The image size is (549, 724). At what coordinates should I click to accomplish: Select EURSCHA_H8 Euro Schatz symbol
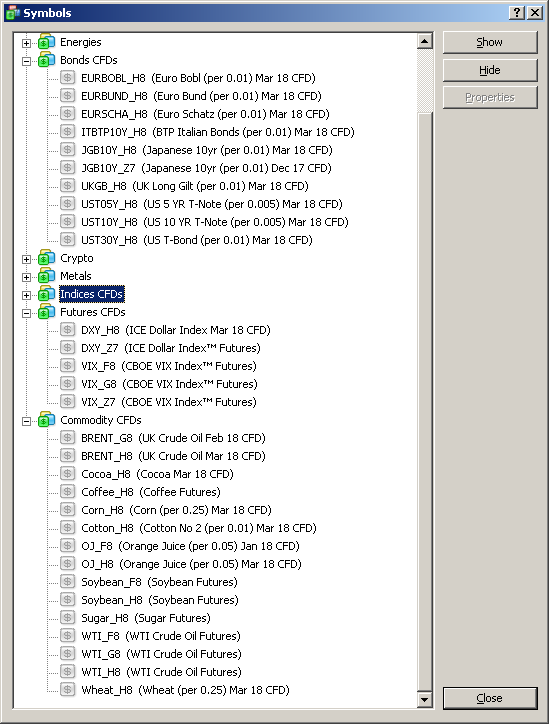(205, 114)
